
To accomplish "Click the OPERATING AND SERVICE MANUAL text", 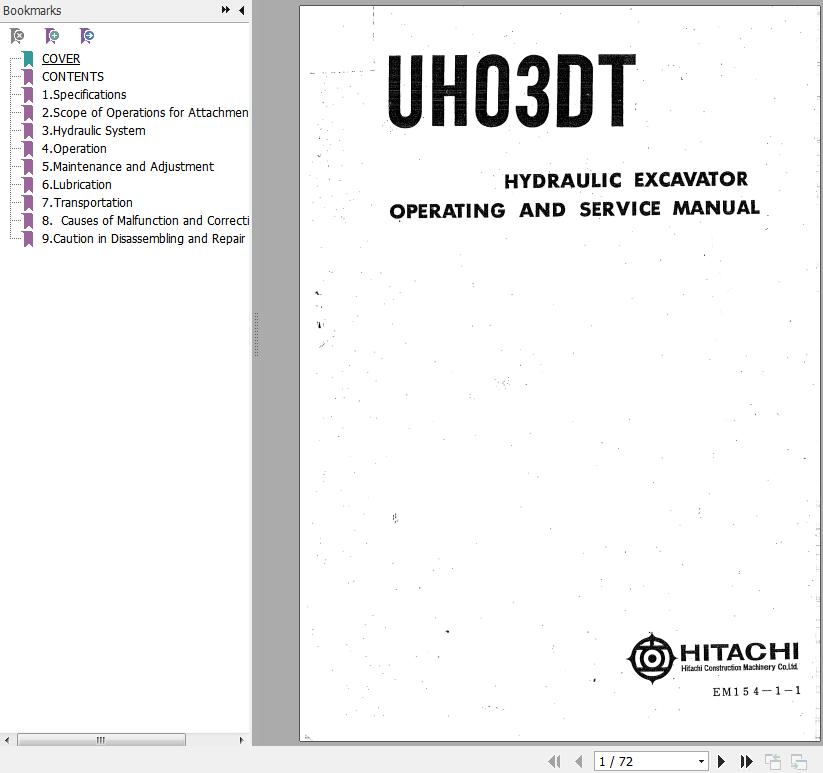I will pos(575,209).
